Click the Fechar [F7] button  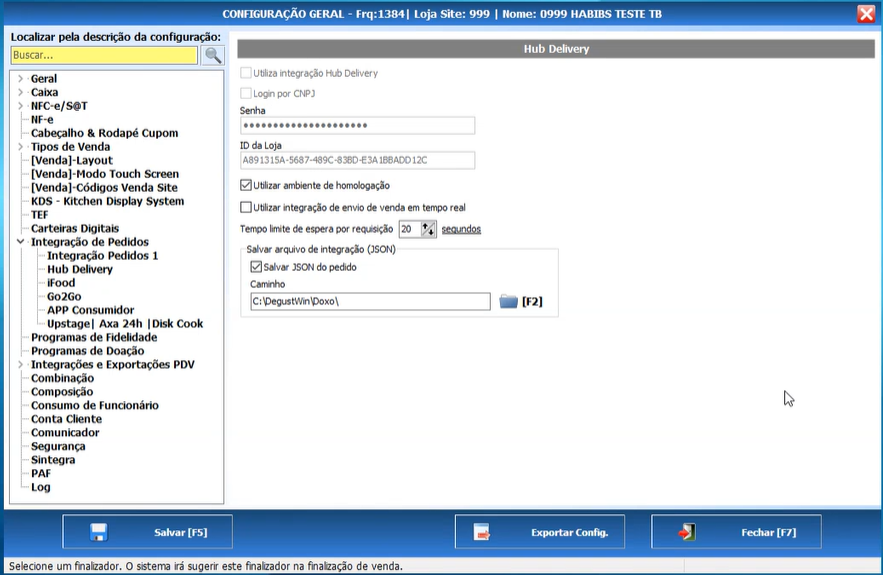[x=736, y=532]
